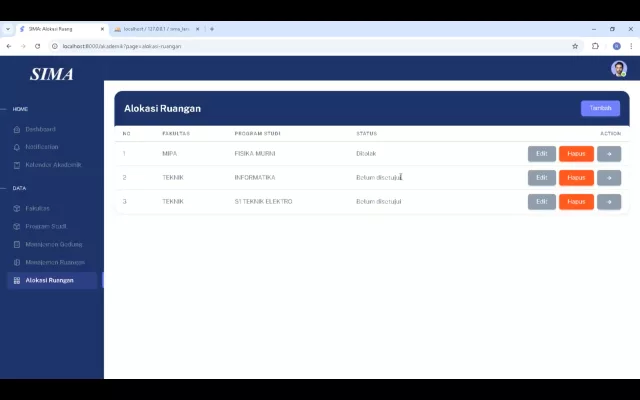The image size is (640, 400).
Task: Click the Program Studi cube icon
Action: [x=17, y=227]
